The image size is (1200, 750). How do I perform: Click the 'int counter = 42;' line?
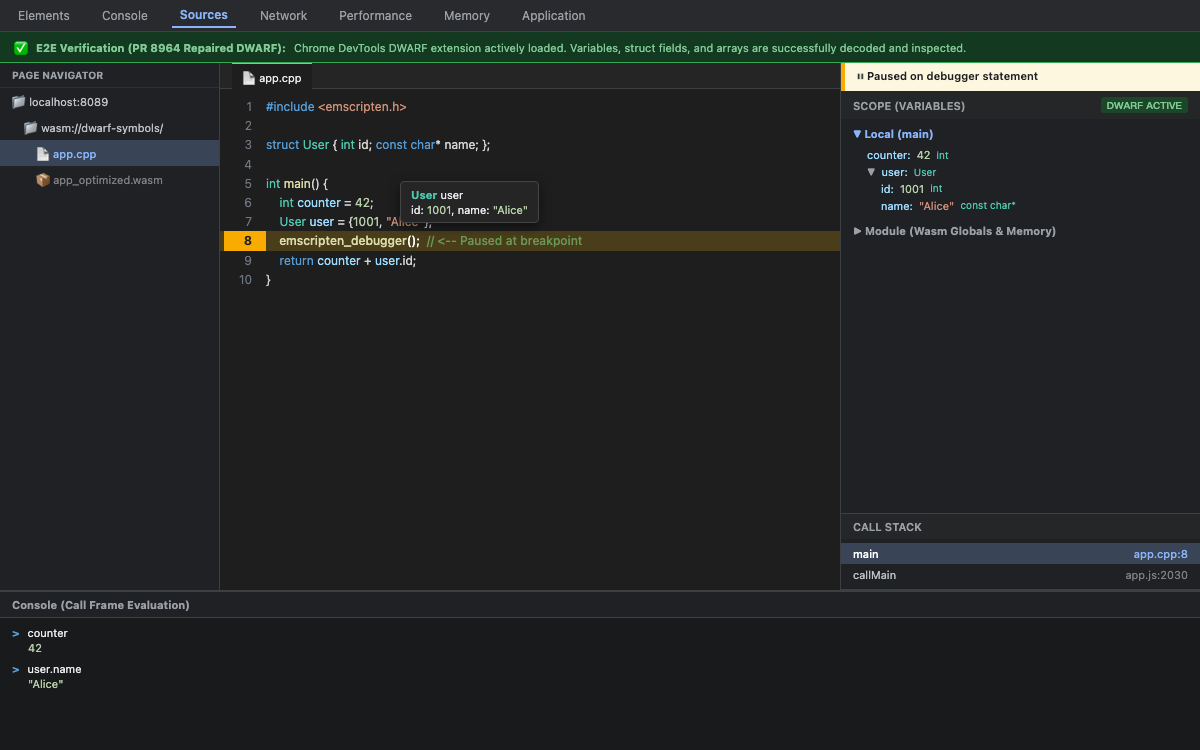pos(326,203)
